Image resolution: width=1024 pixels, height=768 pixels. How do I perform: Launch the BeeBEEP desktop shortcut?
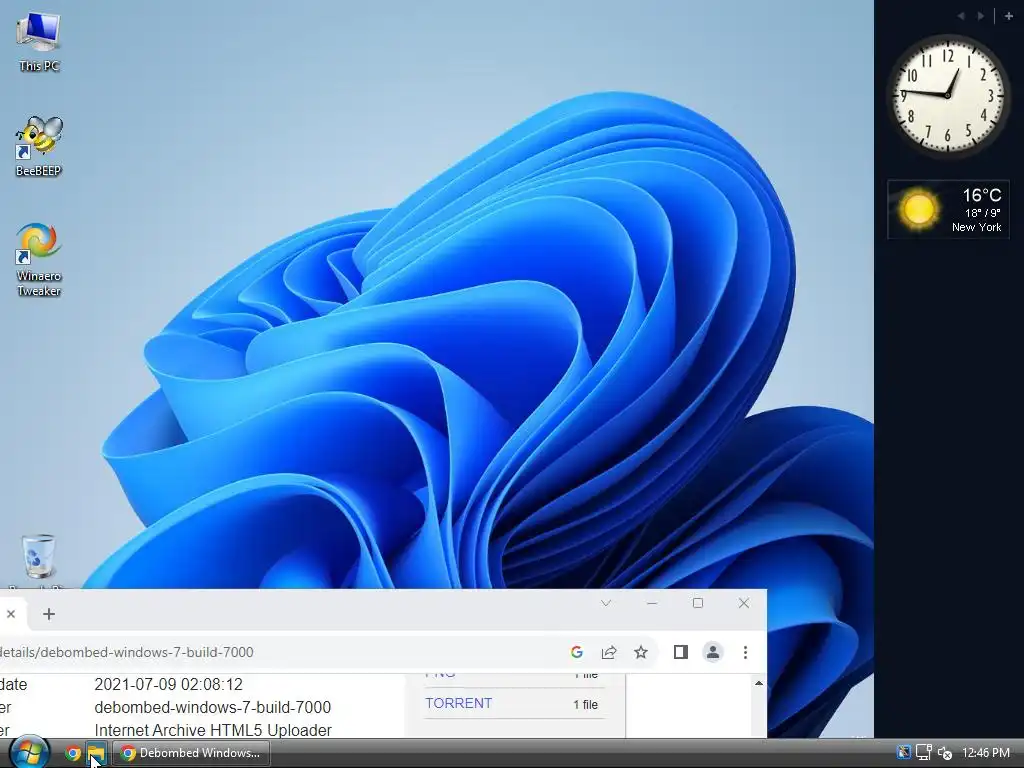39,146
